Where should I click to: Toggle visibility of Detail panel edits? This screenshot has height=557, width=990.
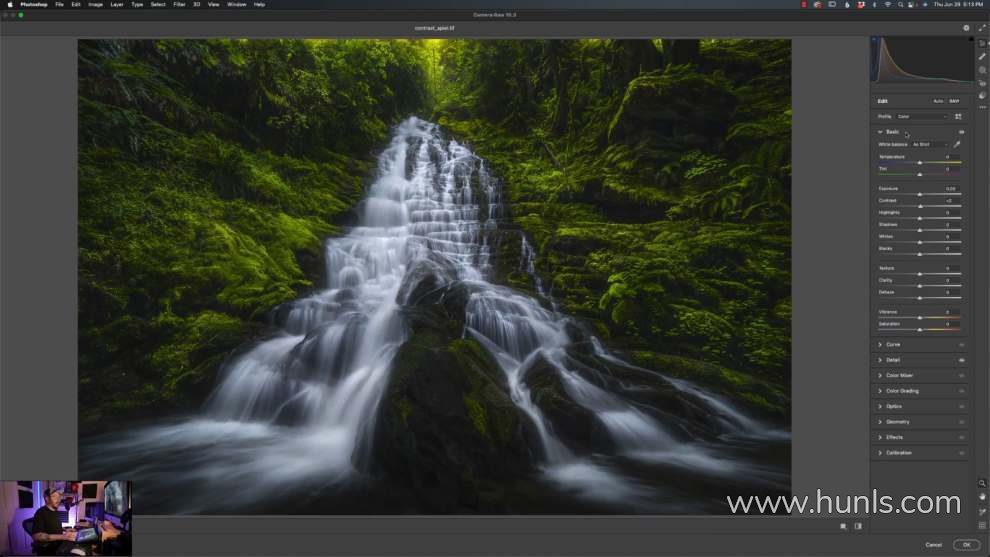(x=962, y=360)
